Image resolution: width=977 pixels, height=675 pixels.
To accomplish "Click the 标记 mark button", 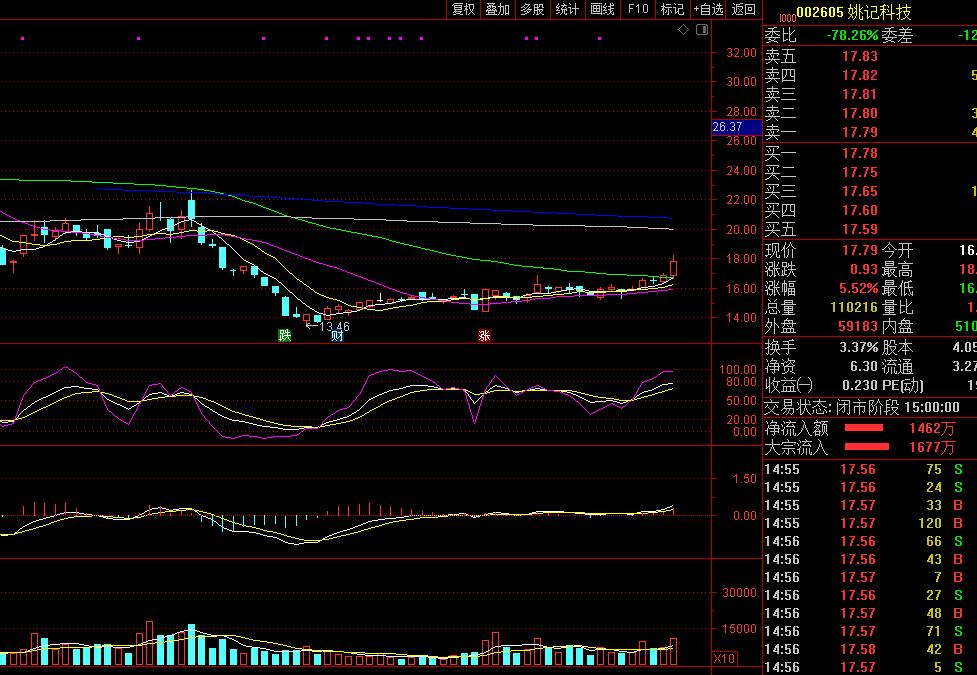I will click(672, 9).
